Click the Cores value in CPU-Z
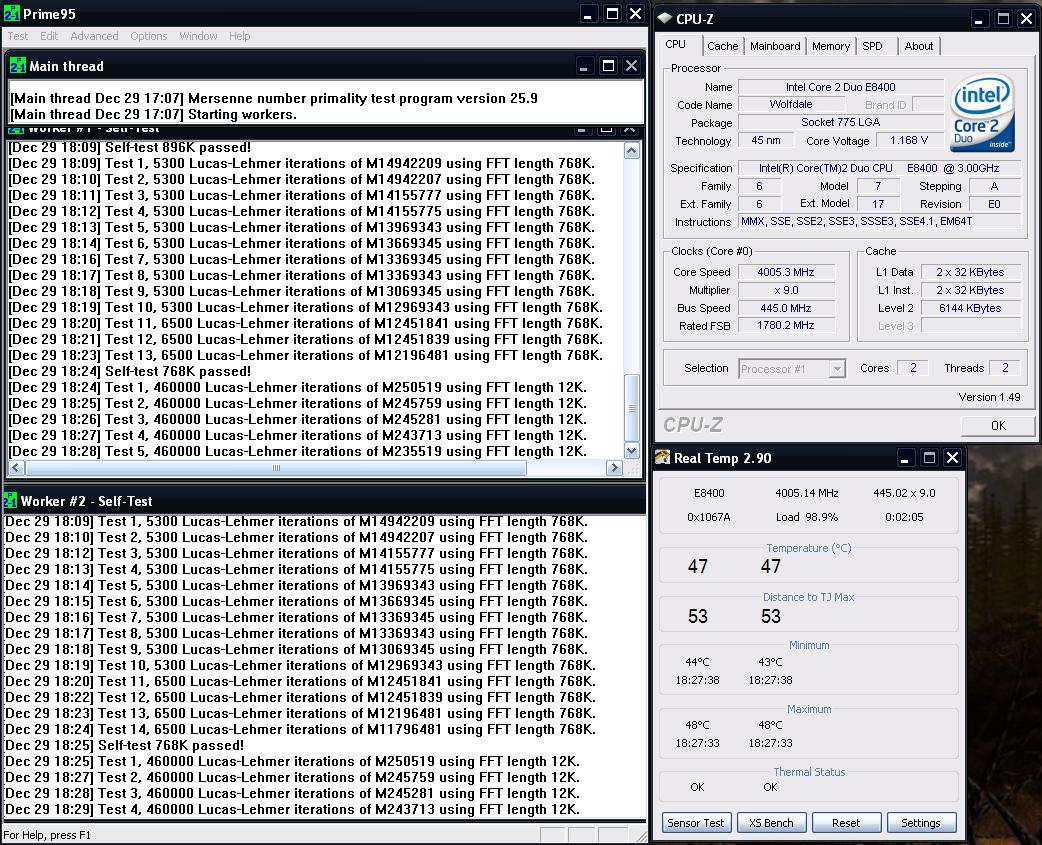Image resolution: width=1042 pixels, height=845 pixels. [x=913, y=368]
